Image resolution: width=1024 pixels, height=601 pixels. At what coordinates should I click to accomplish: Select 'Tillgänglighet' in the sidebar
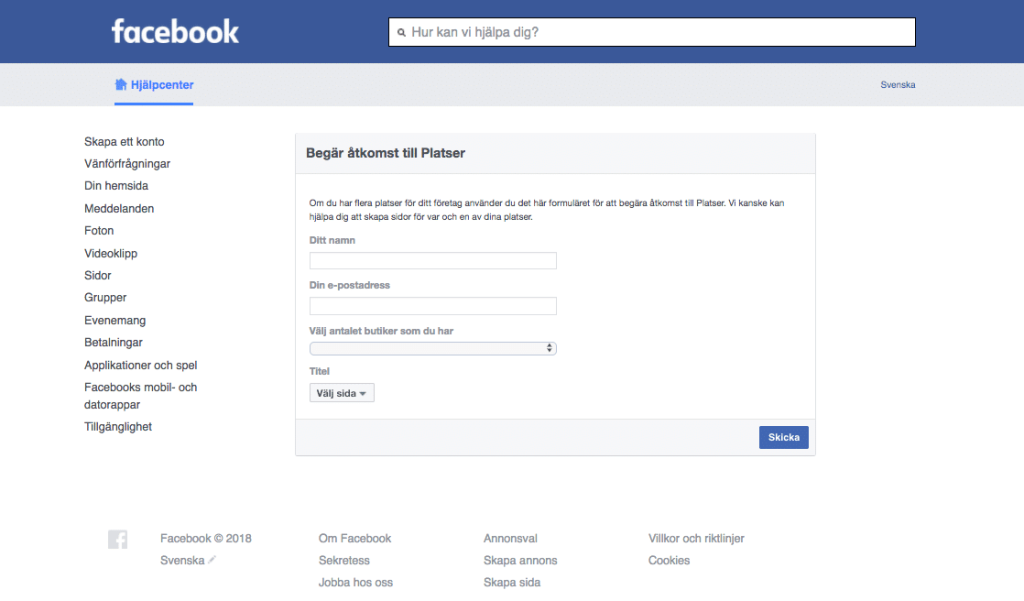(118, 426)
